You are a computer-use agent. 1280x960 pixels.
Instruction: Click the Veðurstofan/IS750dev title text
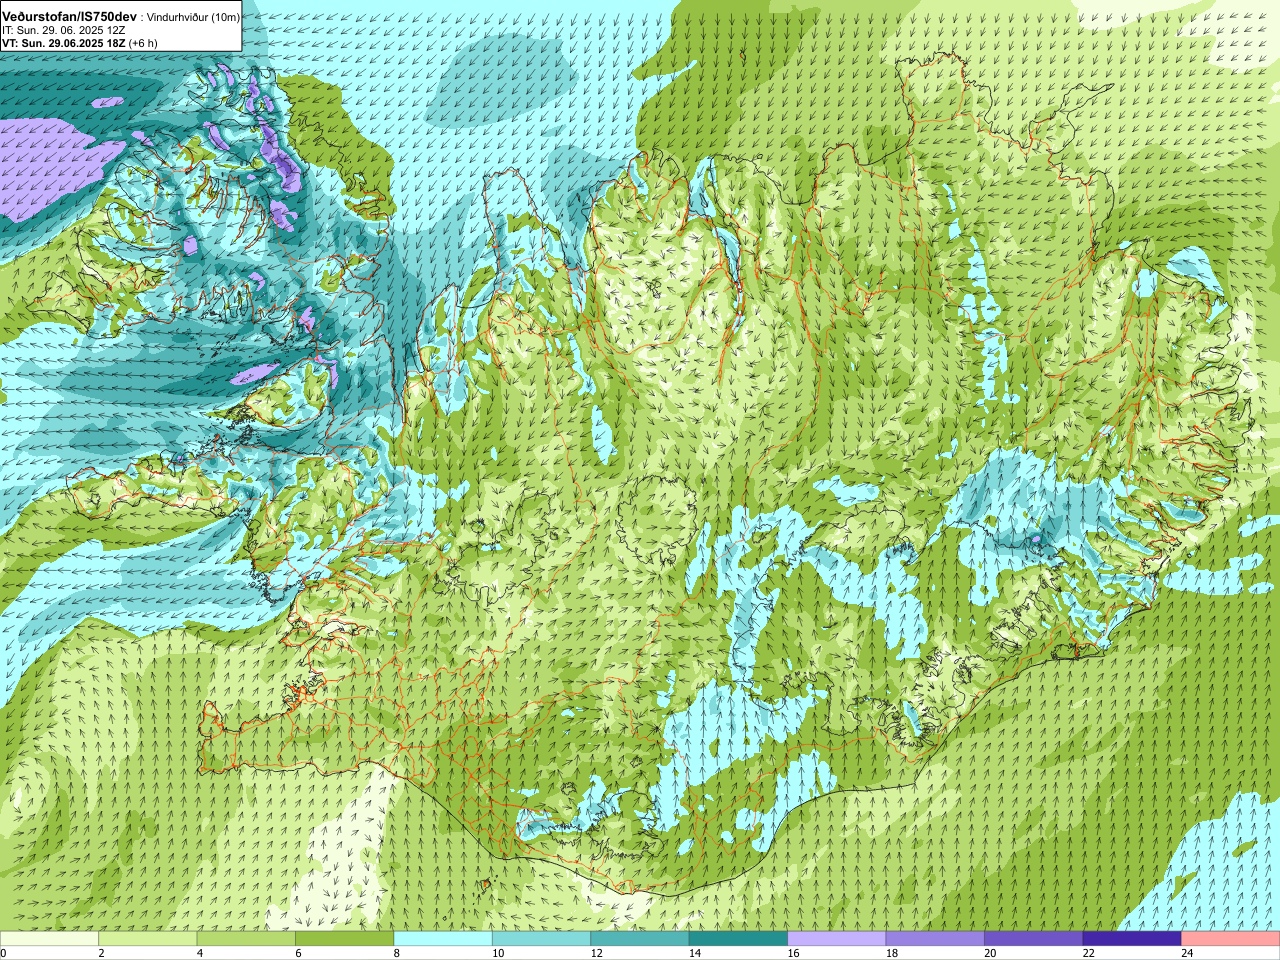(x=69, y=17)
